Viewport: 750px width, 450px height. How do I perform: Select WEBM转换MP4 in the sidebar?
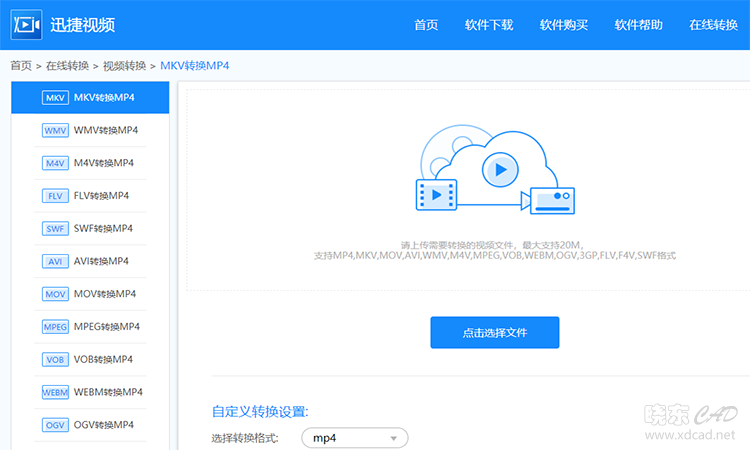(x=90, y=392)
